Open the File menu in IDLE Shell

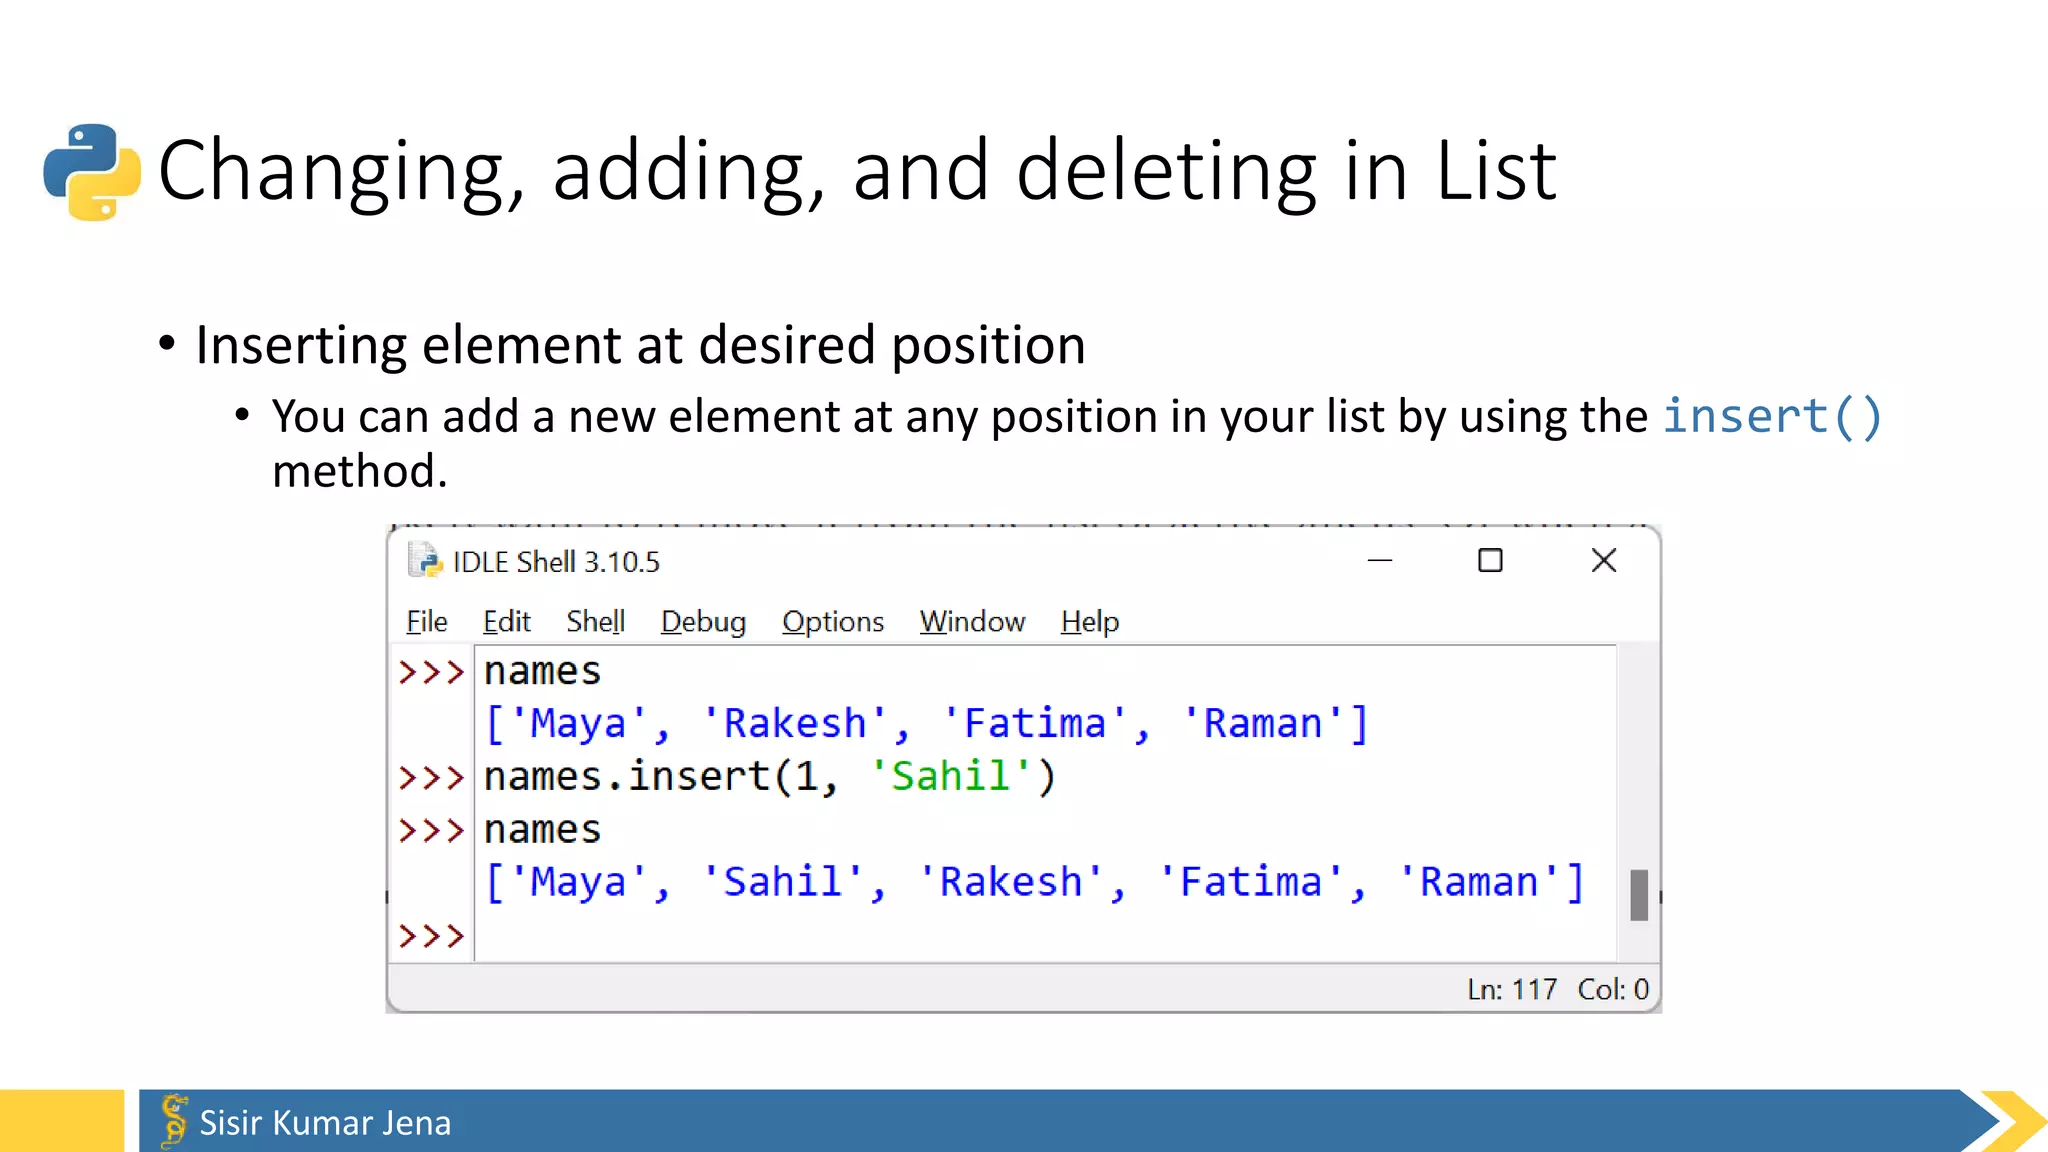(427, 621)
